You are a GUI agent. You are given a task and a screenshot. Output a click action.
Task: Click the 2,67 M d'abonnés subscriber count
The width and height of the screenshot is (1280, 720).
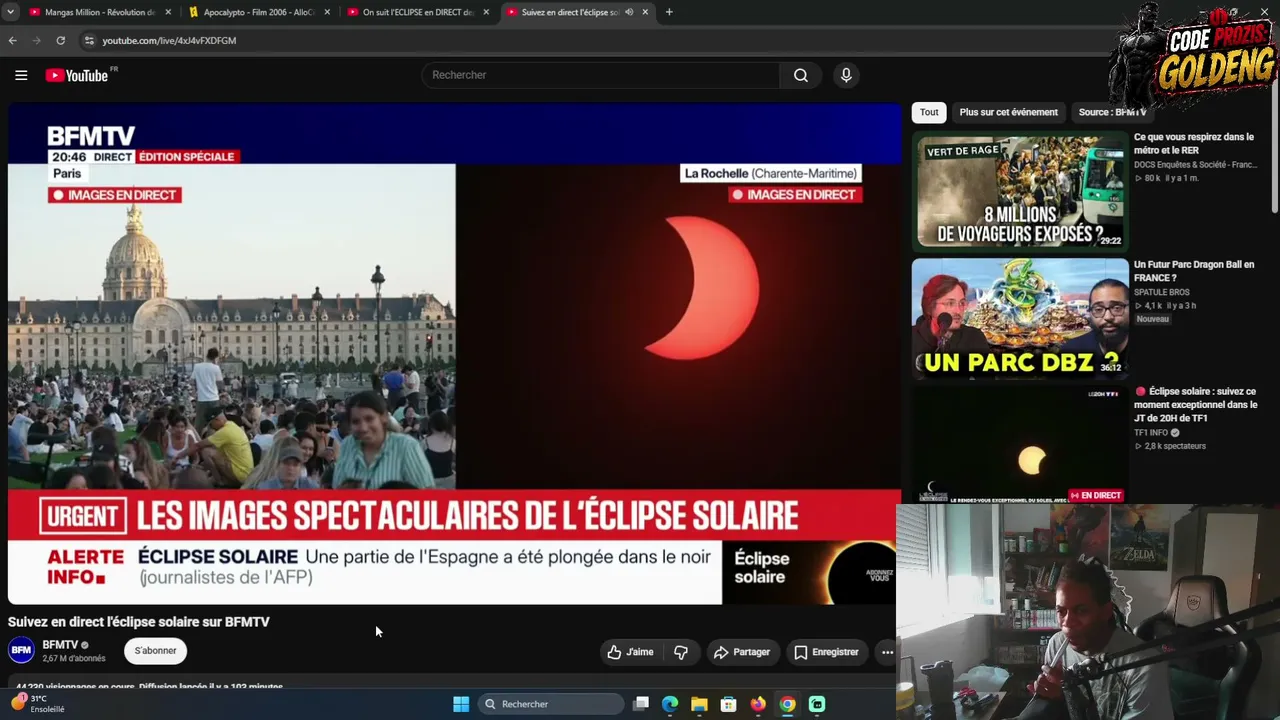click(74, 659)
